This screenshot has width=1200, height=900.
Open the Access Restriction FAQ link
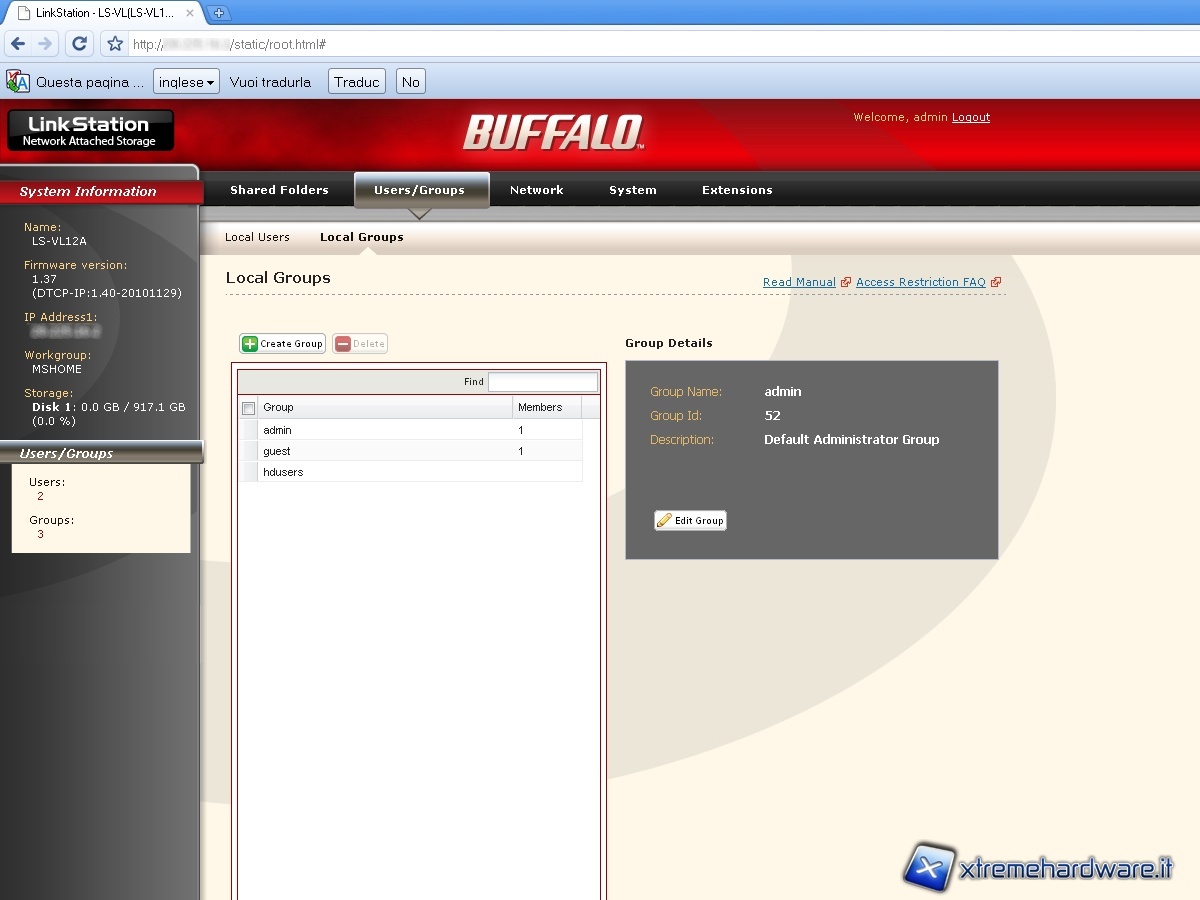click(920, 282)
